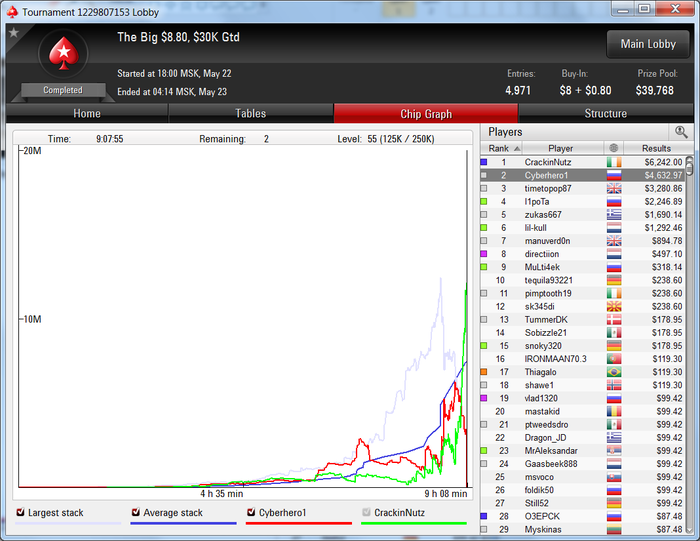
Task: Click Ireland flag beside CrackinNutz
Action: click(614, 162)
